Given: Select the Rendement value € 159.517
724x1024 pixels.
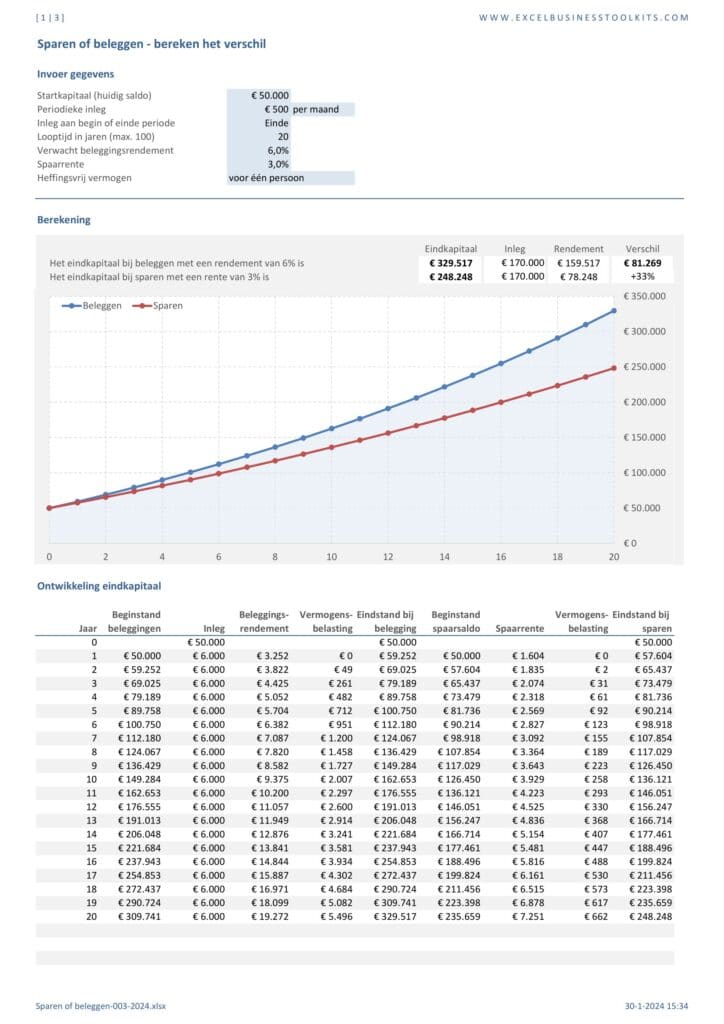Looking at the screenshot, I should pos(578,263).
